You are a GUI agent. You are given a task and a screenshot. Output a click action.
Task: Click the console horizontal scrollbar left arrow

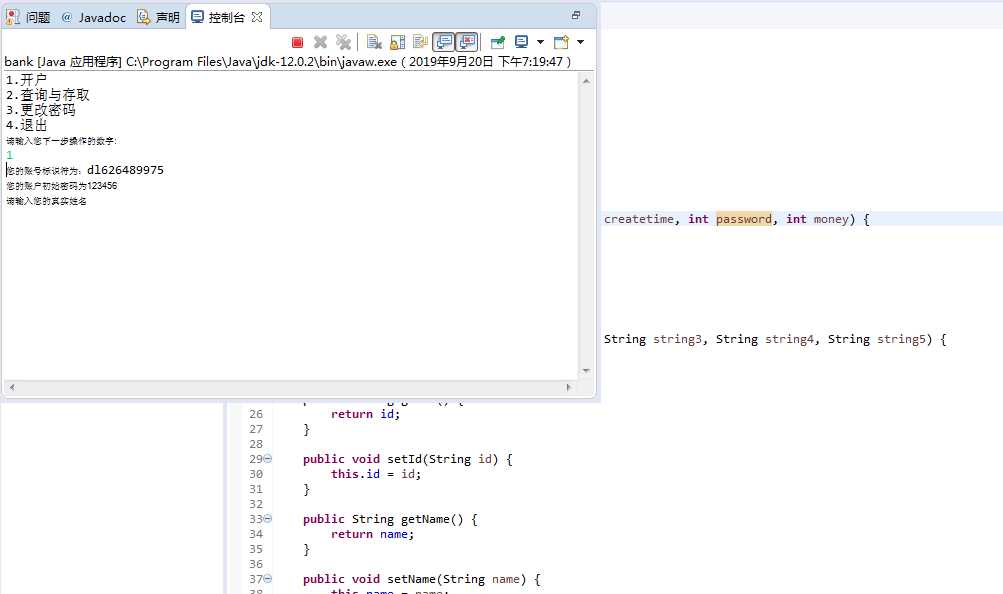pyautogui.click(x=12, y=387)
